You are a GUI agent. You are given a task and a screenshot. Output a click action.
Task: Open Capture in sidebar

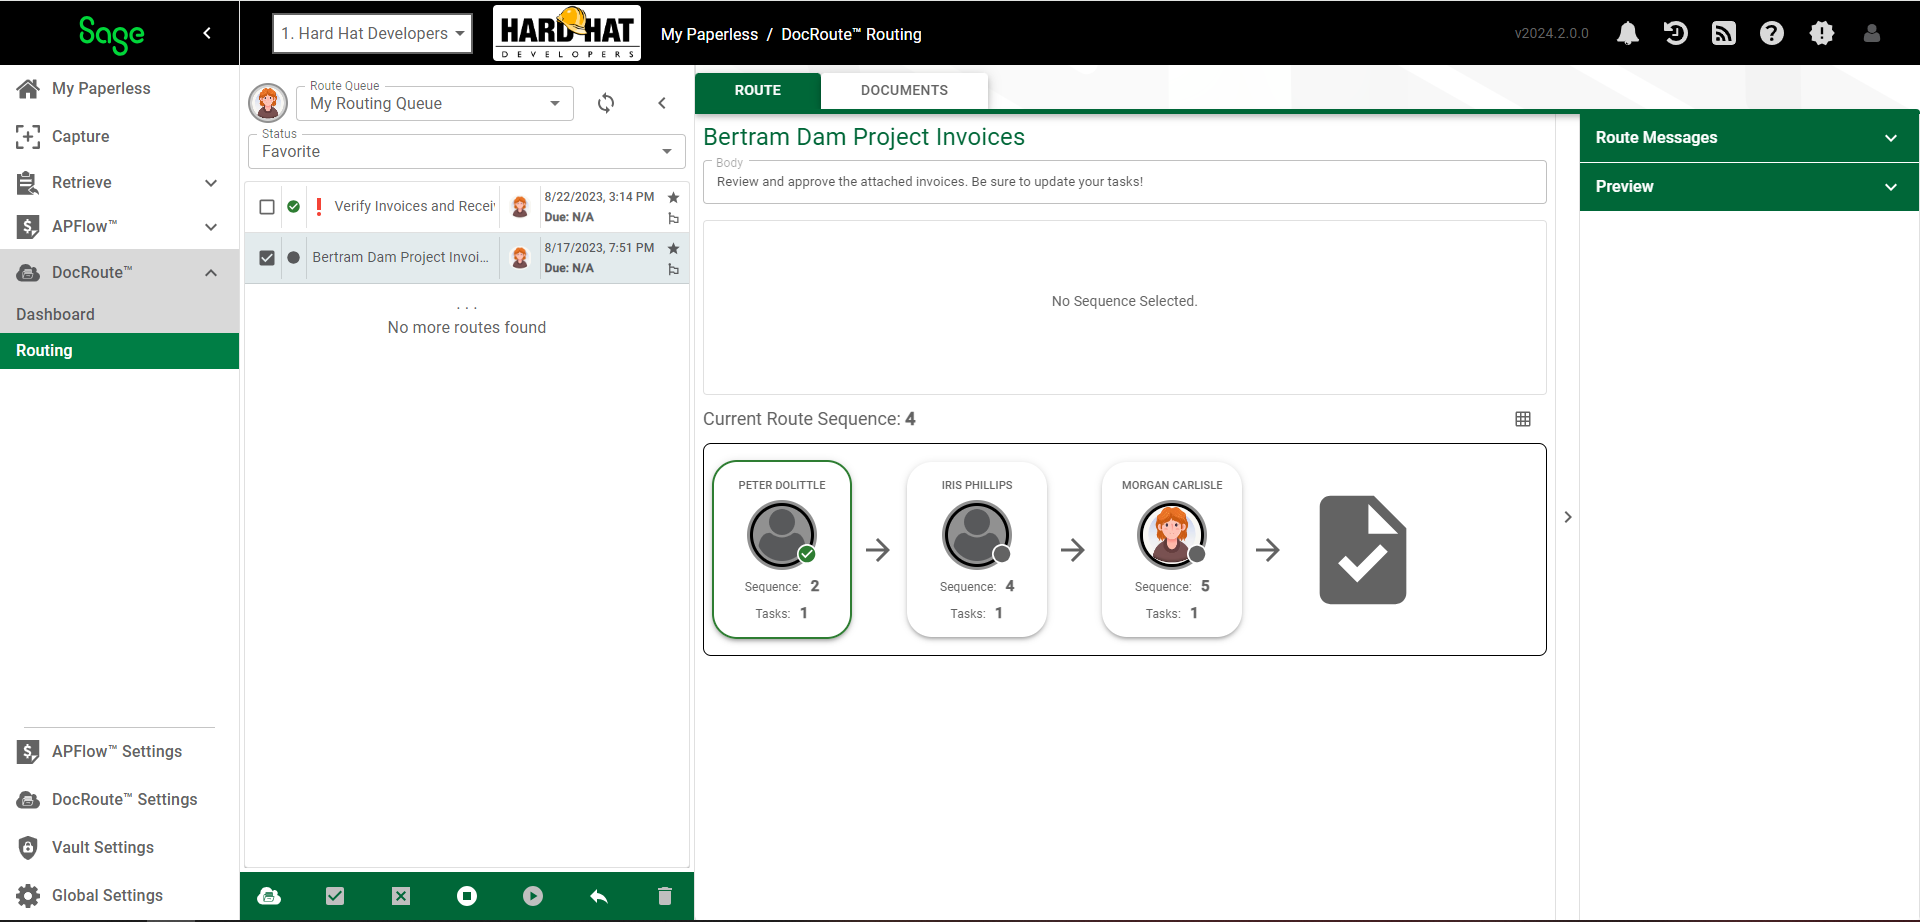click(x=119, y=137)
